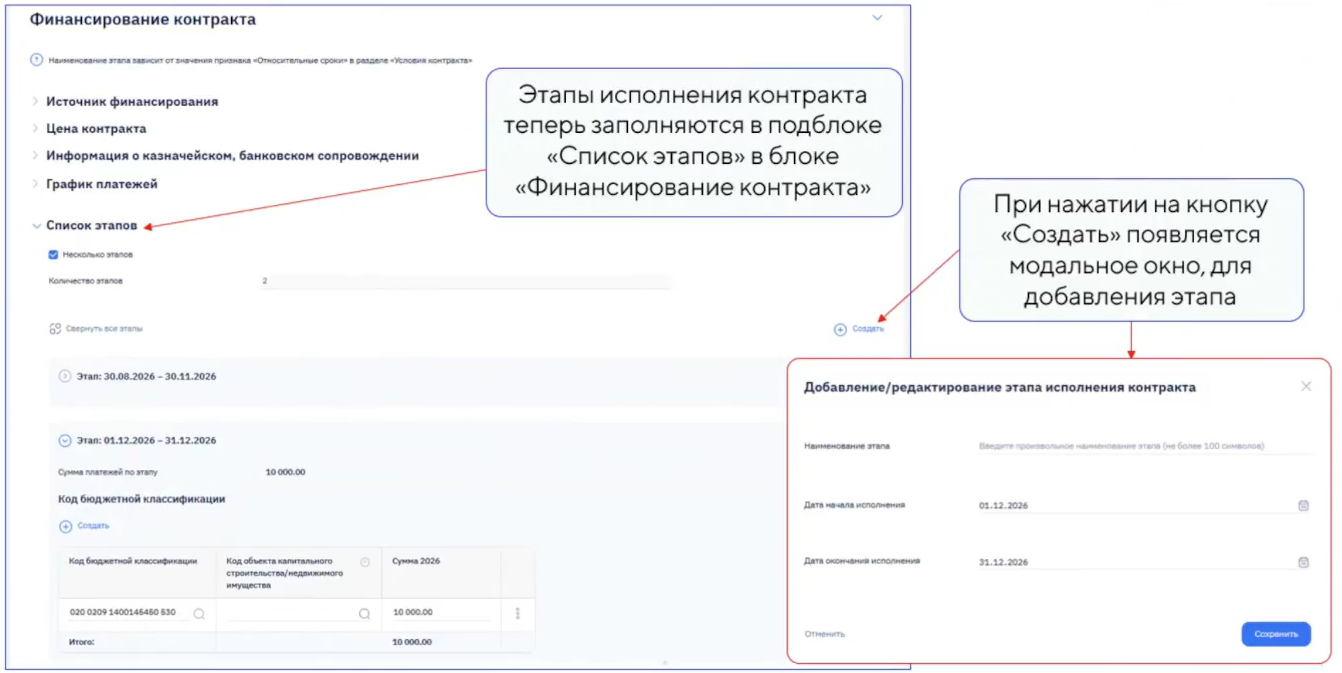
Task: Click Создать link to add a stage
Action: tap(868, 329)
